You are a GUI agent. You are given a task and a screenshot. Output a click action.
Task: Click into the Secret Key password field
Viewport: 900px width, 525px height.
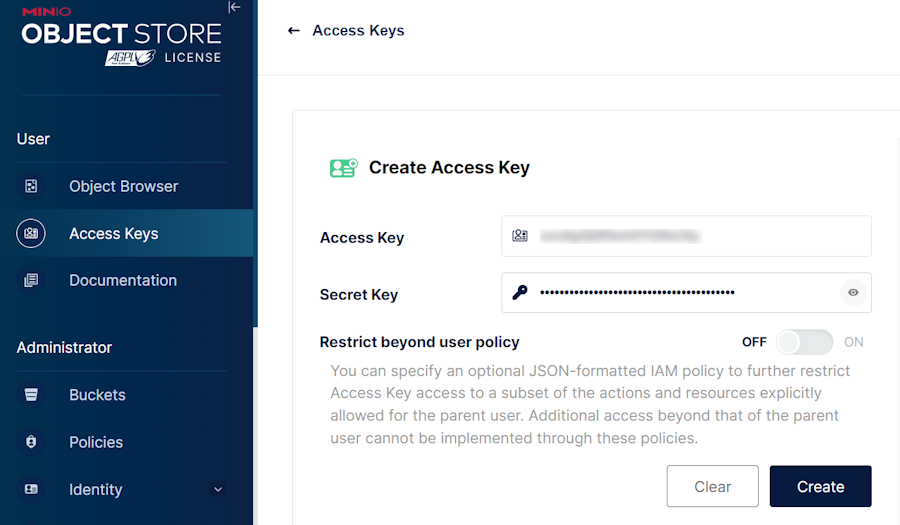point(680,293)
